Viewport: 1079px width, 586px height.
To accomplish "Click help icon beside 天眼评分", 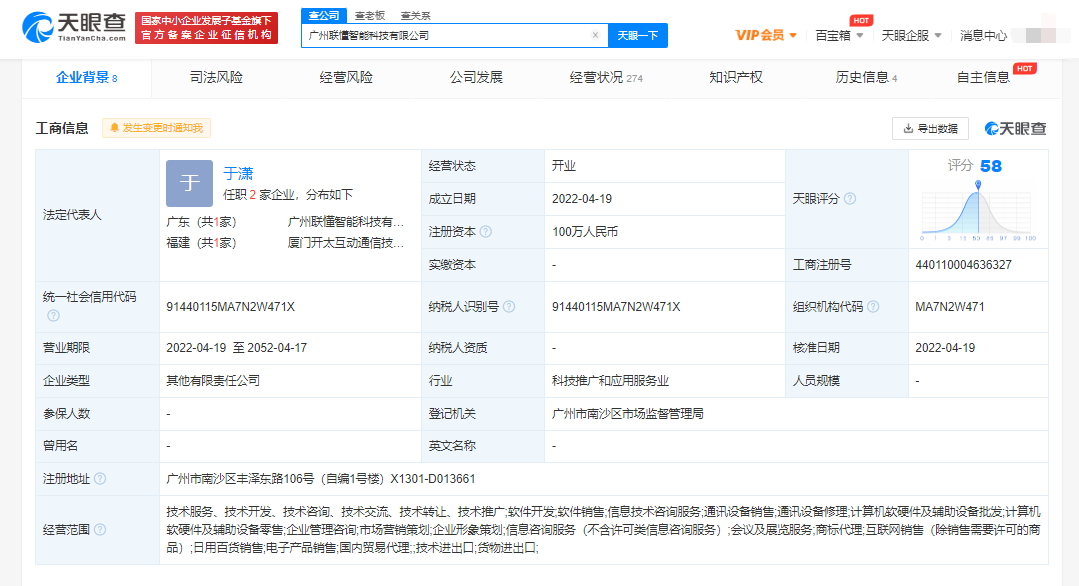I will [x=850, y=199].
